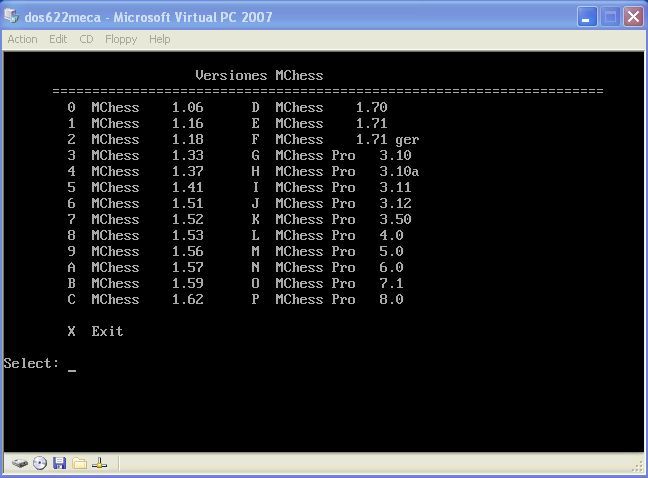This screenshot has height=478, width=648.
Task: Click the floppy disk status icon
Action: click(x=60, y=464)
